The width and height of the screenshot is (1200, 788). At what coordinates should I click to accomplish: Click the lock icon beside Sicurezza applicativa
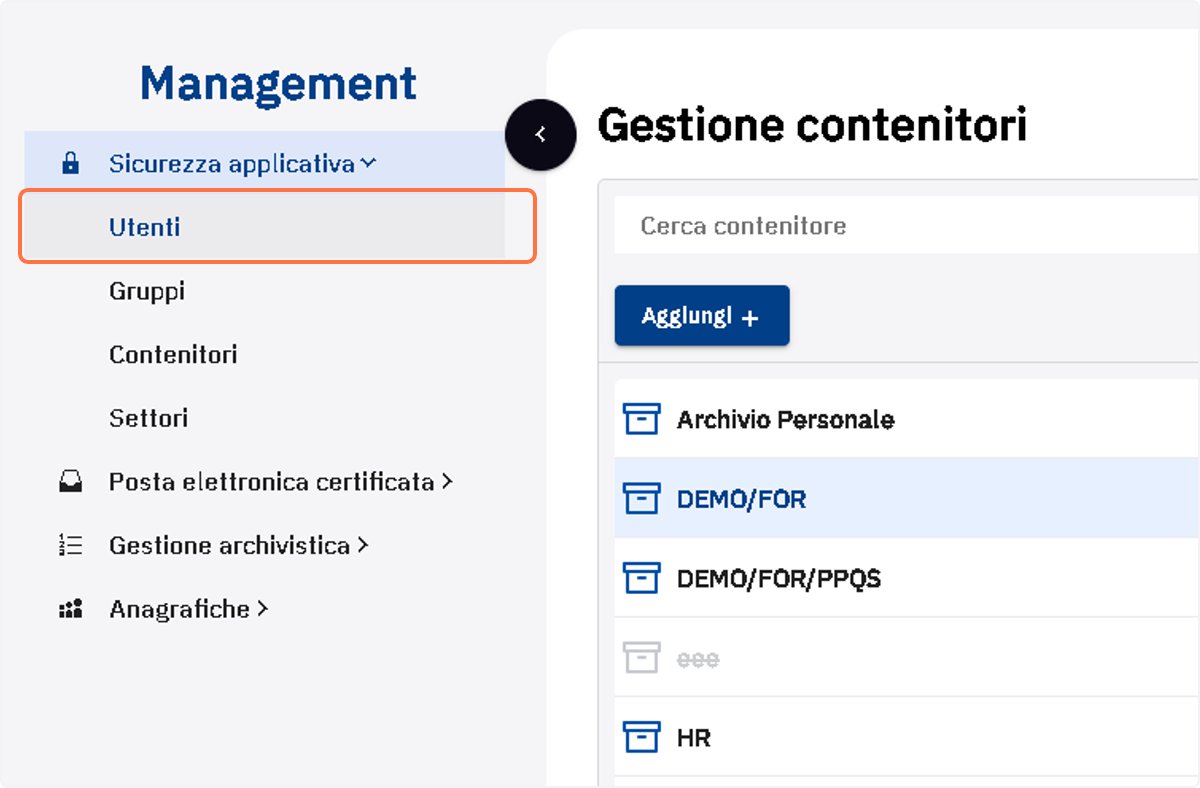pyautogui.click(x=70, y=164)
